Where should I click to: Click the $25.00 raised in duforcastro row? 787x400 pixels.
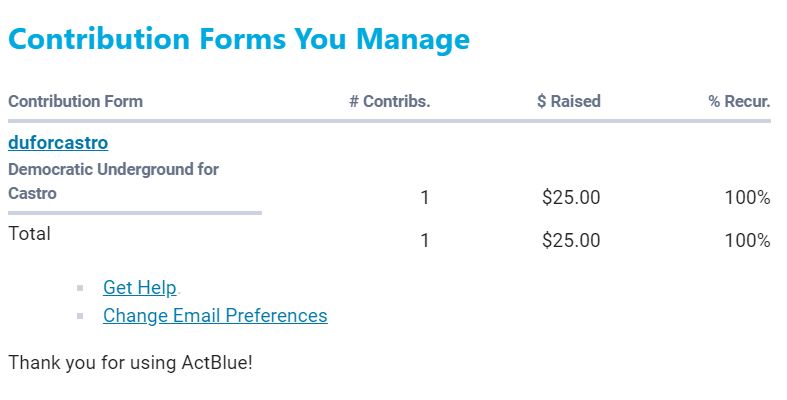click(570, 198)
